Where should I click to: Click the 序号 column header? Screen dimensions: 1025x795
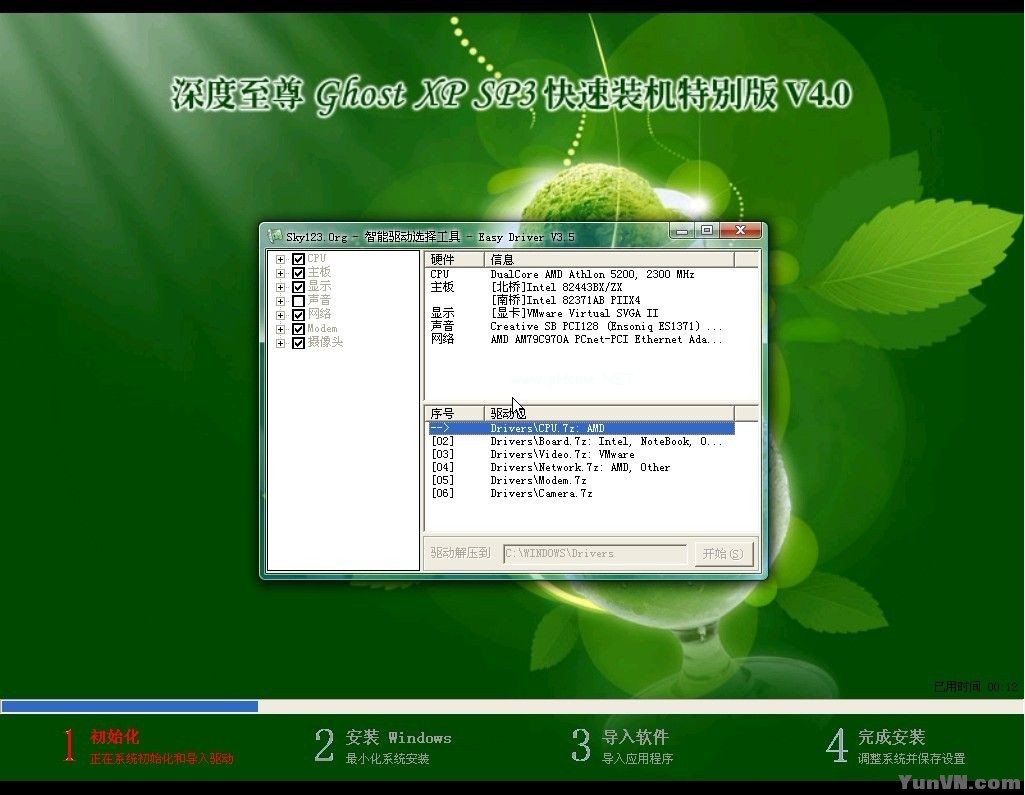(x=454, y=413)
